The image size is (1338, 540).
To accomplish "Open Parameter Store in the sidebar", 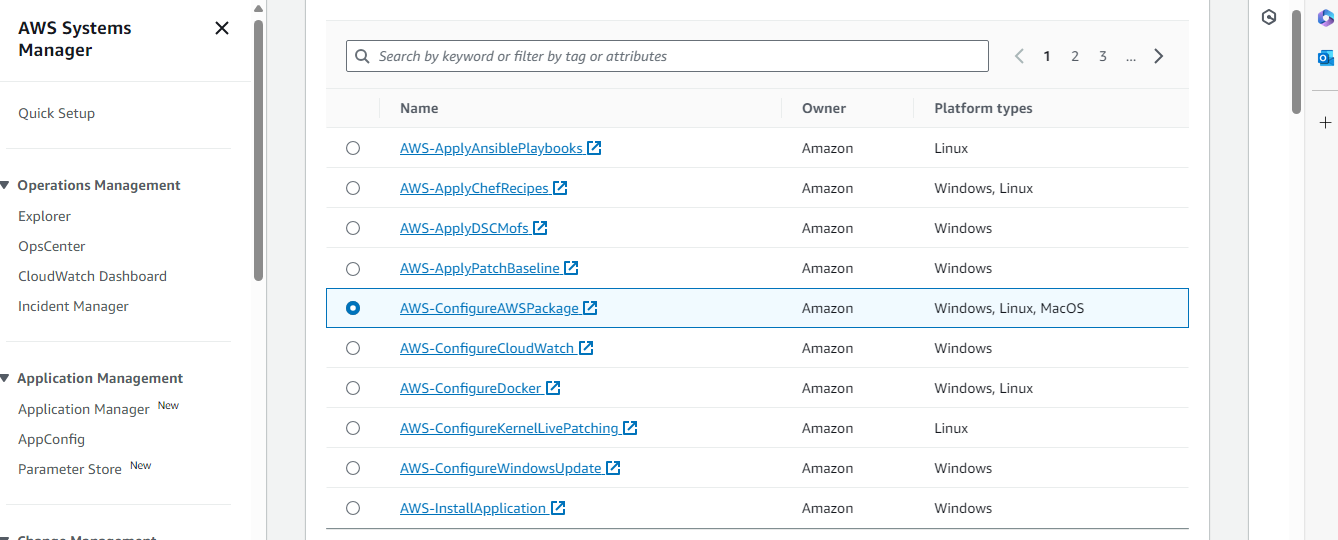I will 70,469.
